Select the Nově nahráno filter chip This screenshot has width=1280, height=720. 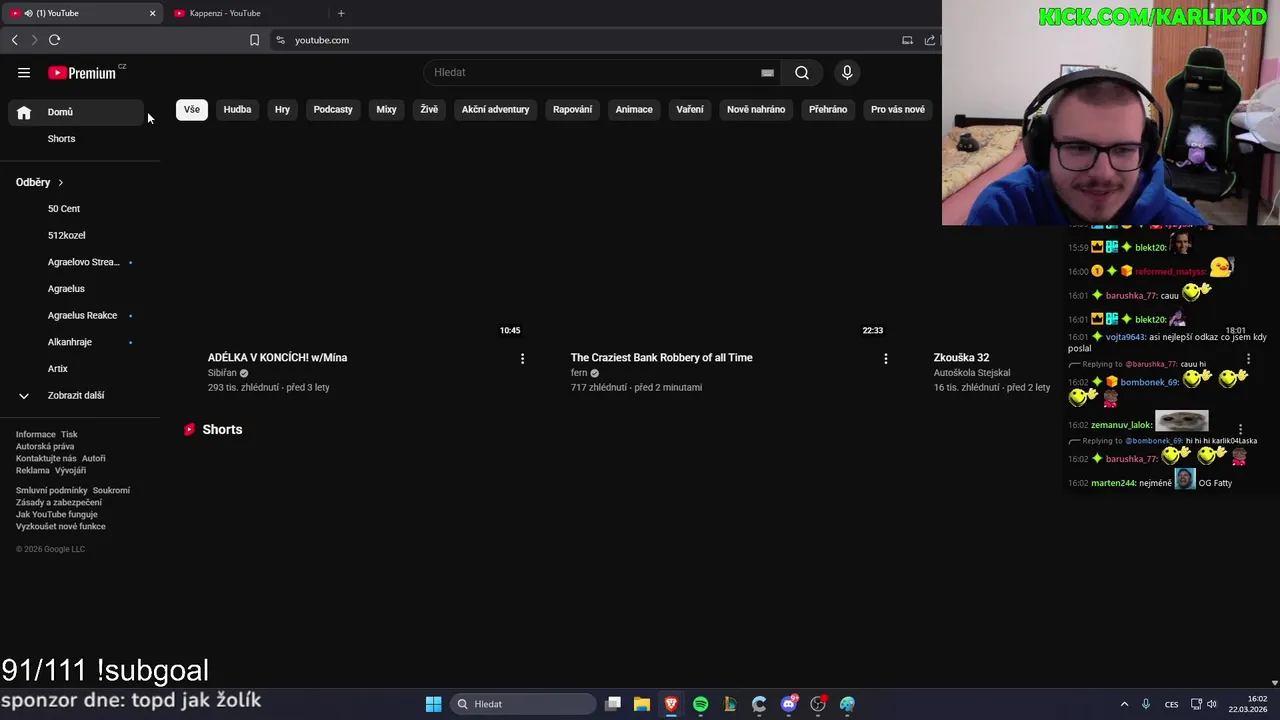point(756,109)
